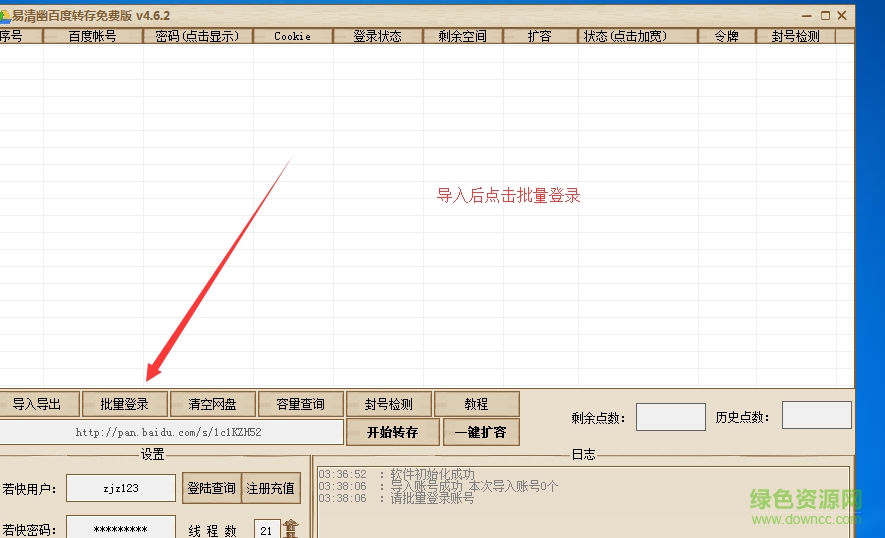Viewport: 885px width, 538px height.
Task: Click the Cookie column header
Action: (292, 36)
